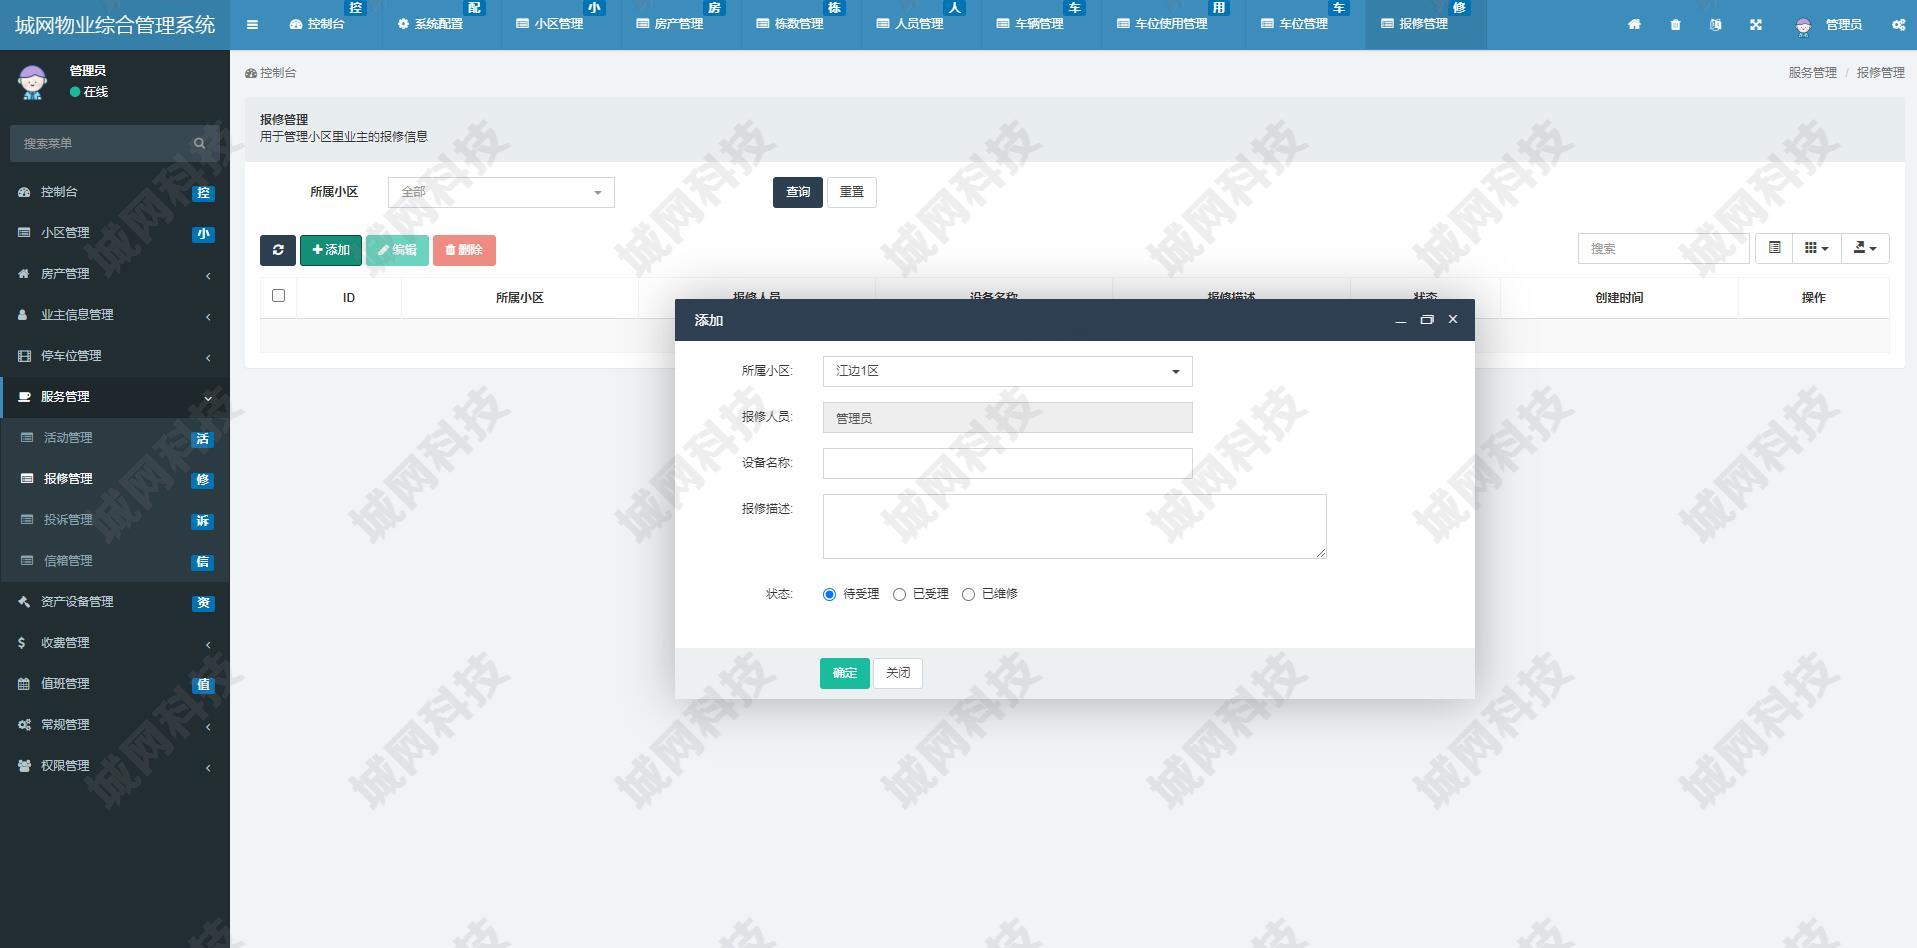Open the columns dropdown in toolbar

(x=1816, y=248)
